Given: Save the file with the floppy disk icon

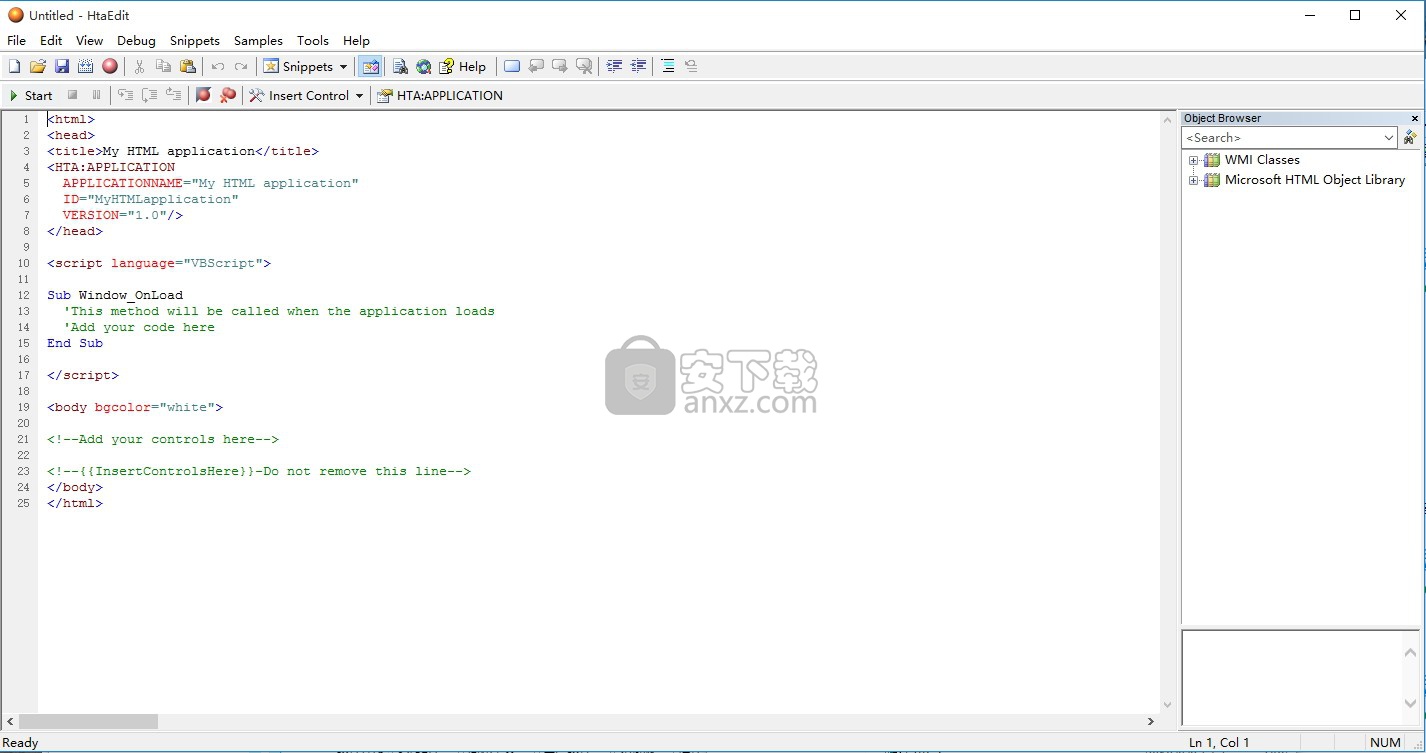Looking at the screenshot, I should (x=62, y=67).
